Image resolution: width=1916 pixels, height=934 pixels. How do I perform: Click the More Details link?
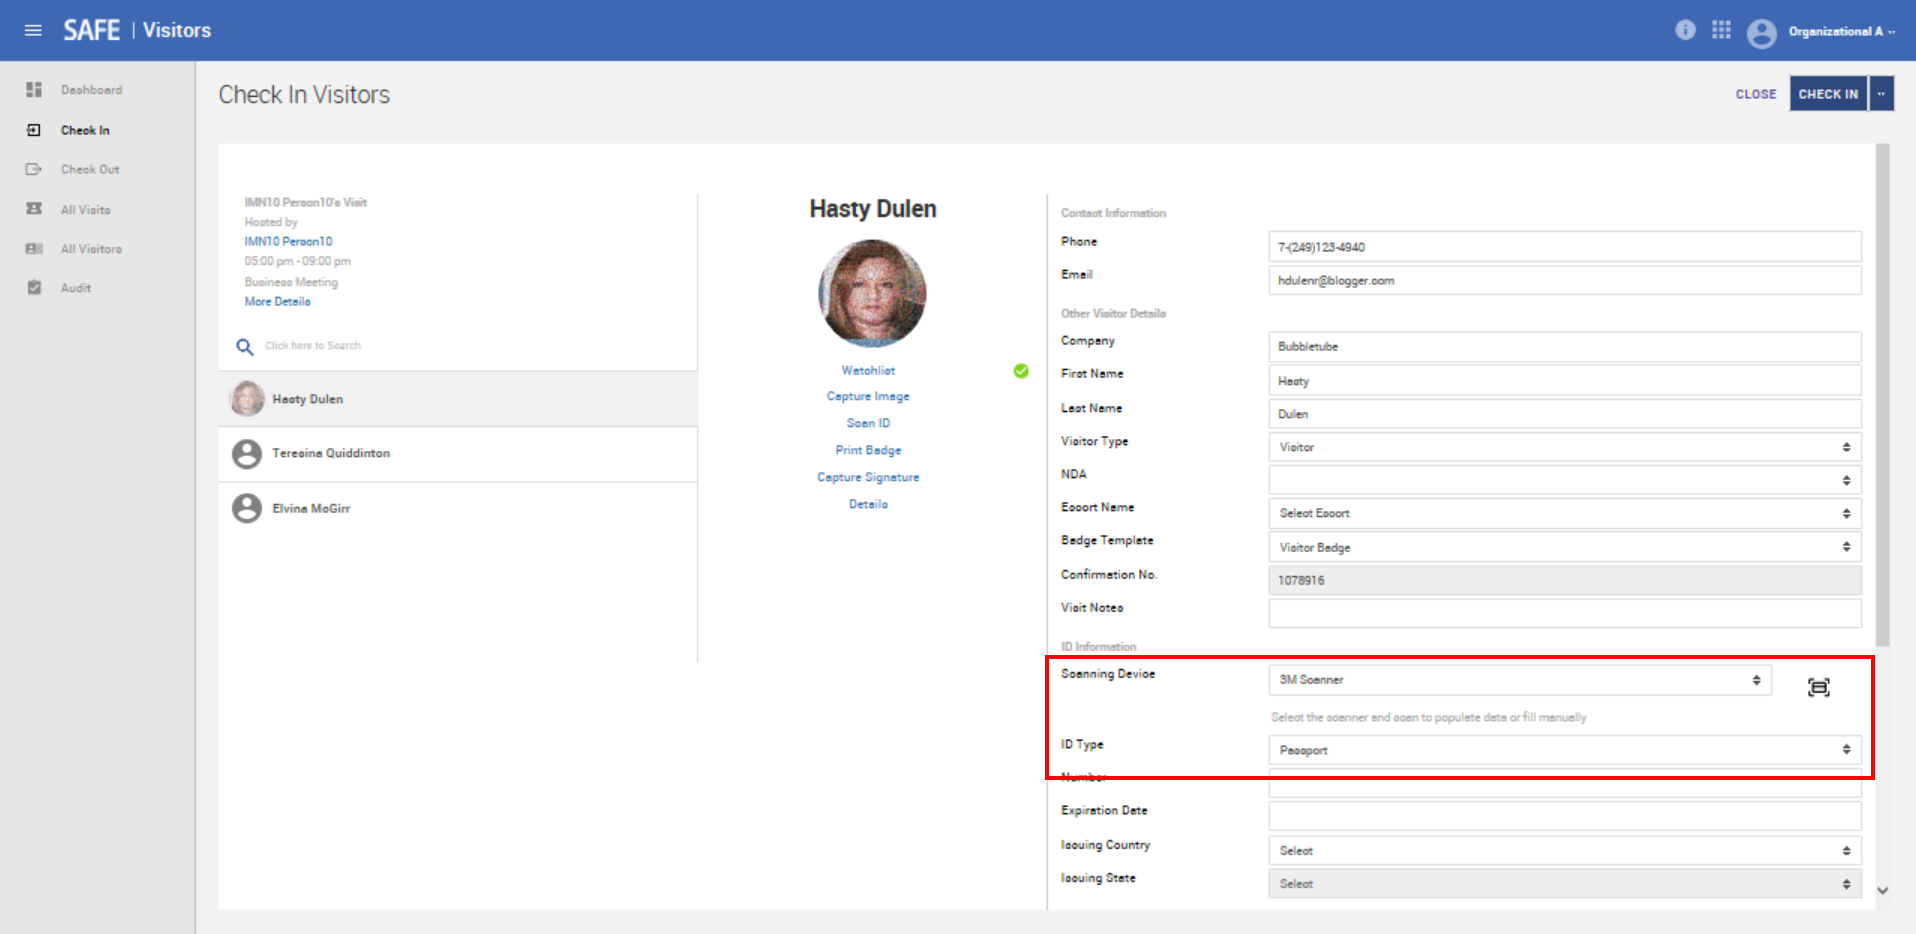pyautogui.click(x=277, y=301)
